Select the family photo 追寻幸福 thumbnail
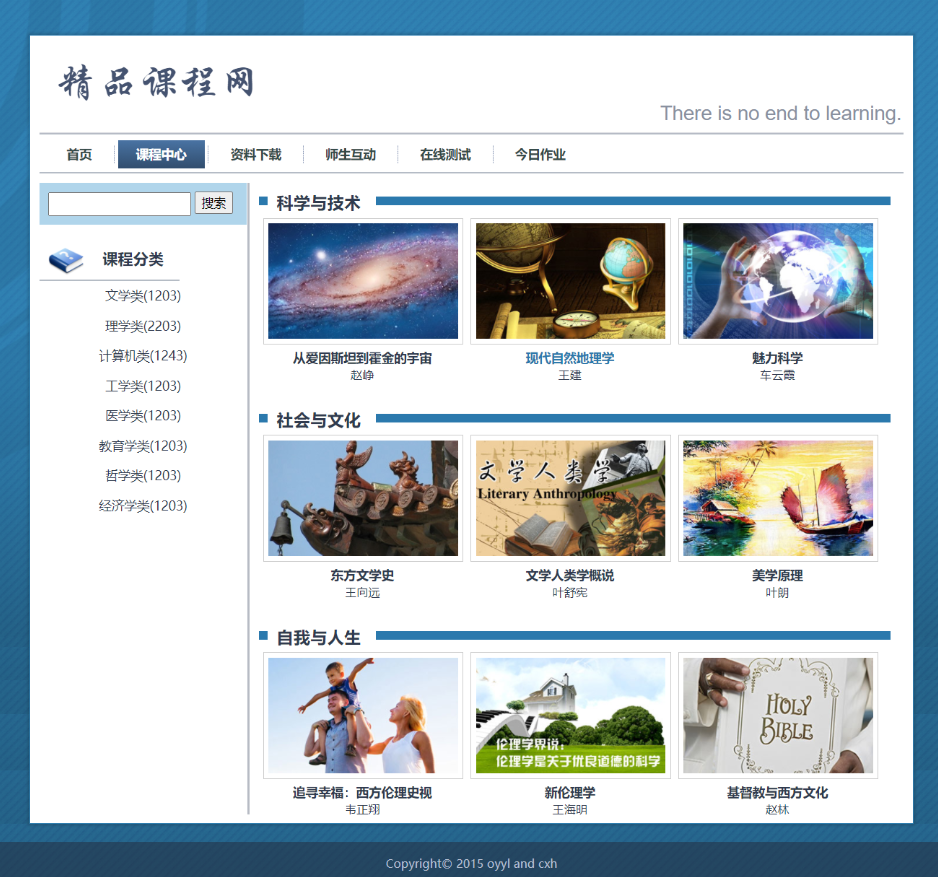 coord(363,715)
